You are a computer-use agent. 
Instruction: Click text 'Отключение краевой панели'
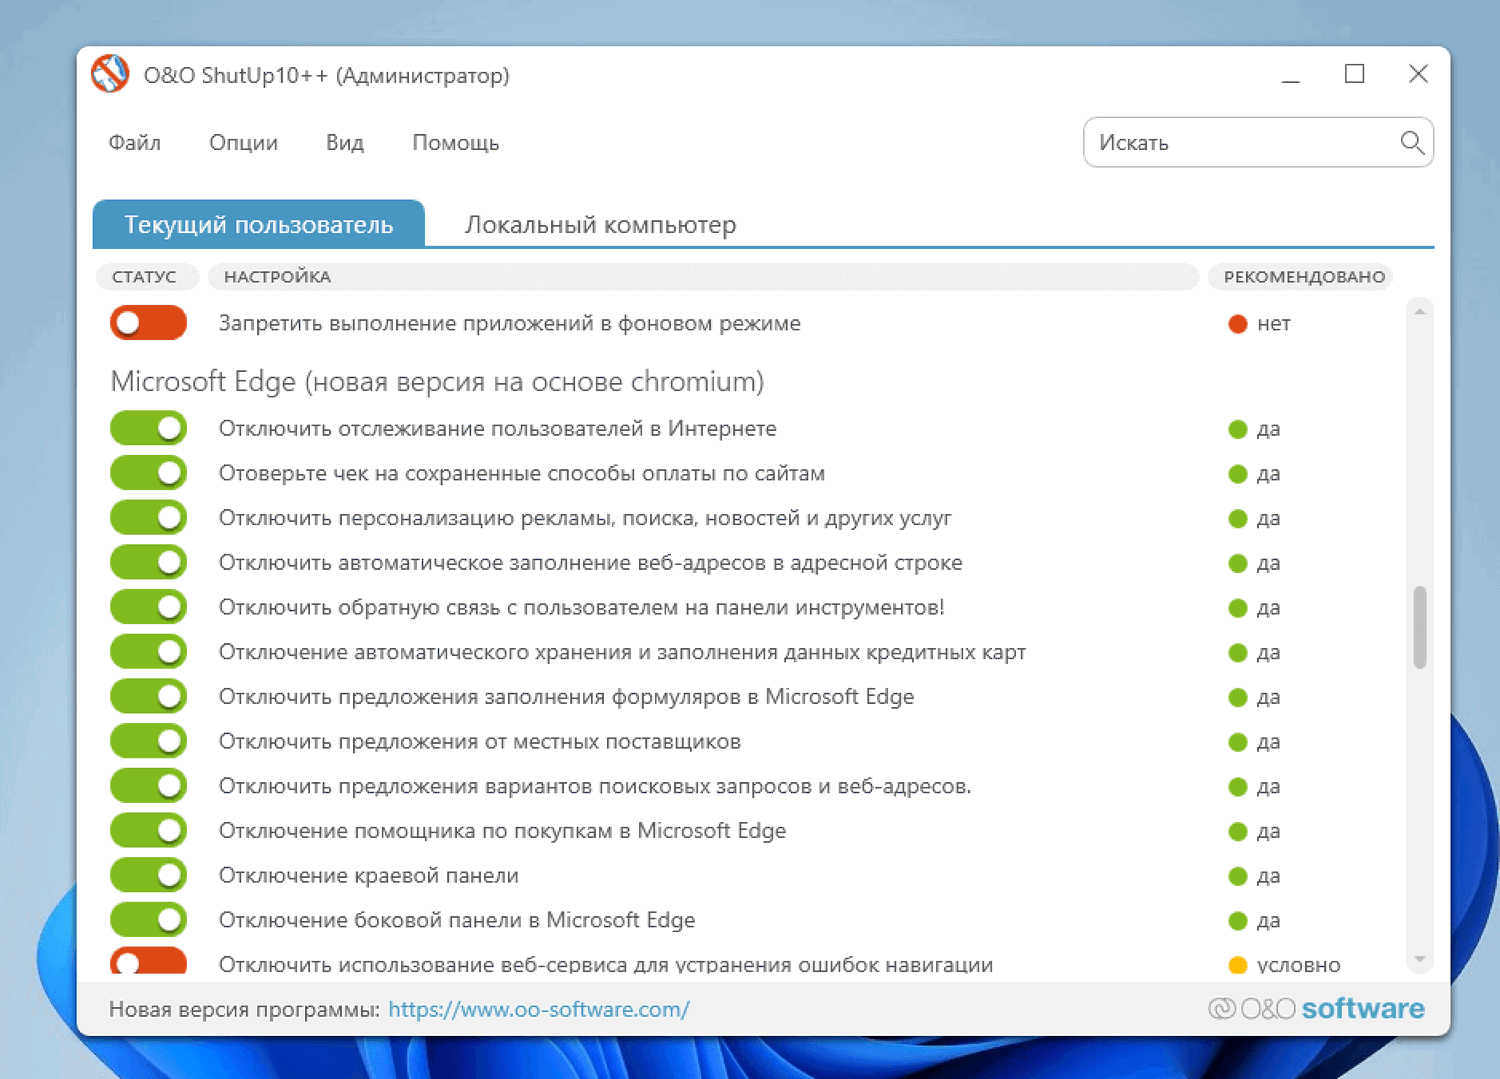click(369, 875)
